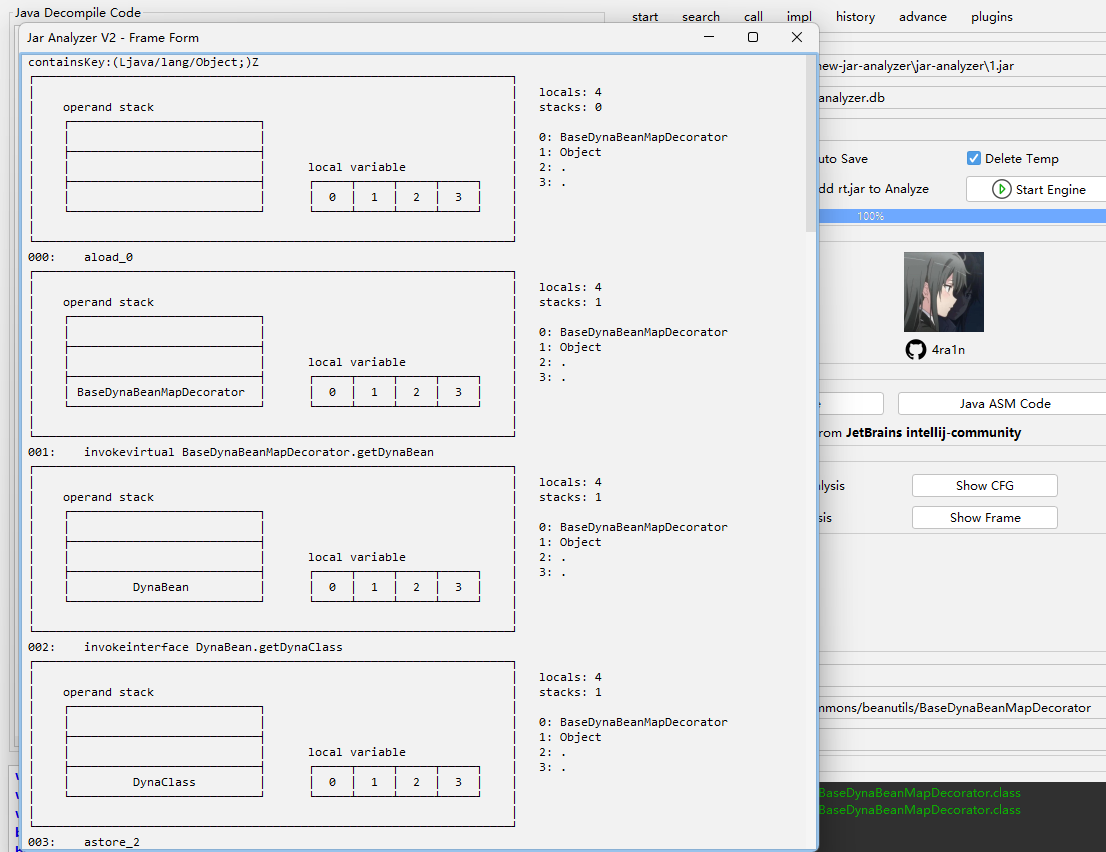1106x852 pixels.
Task: Click the anime avatar thumbnail
Action: [944, 292]
